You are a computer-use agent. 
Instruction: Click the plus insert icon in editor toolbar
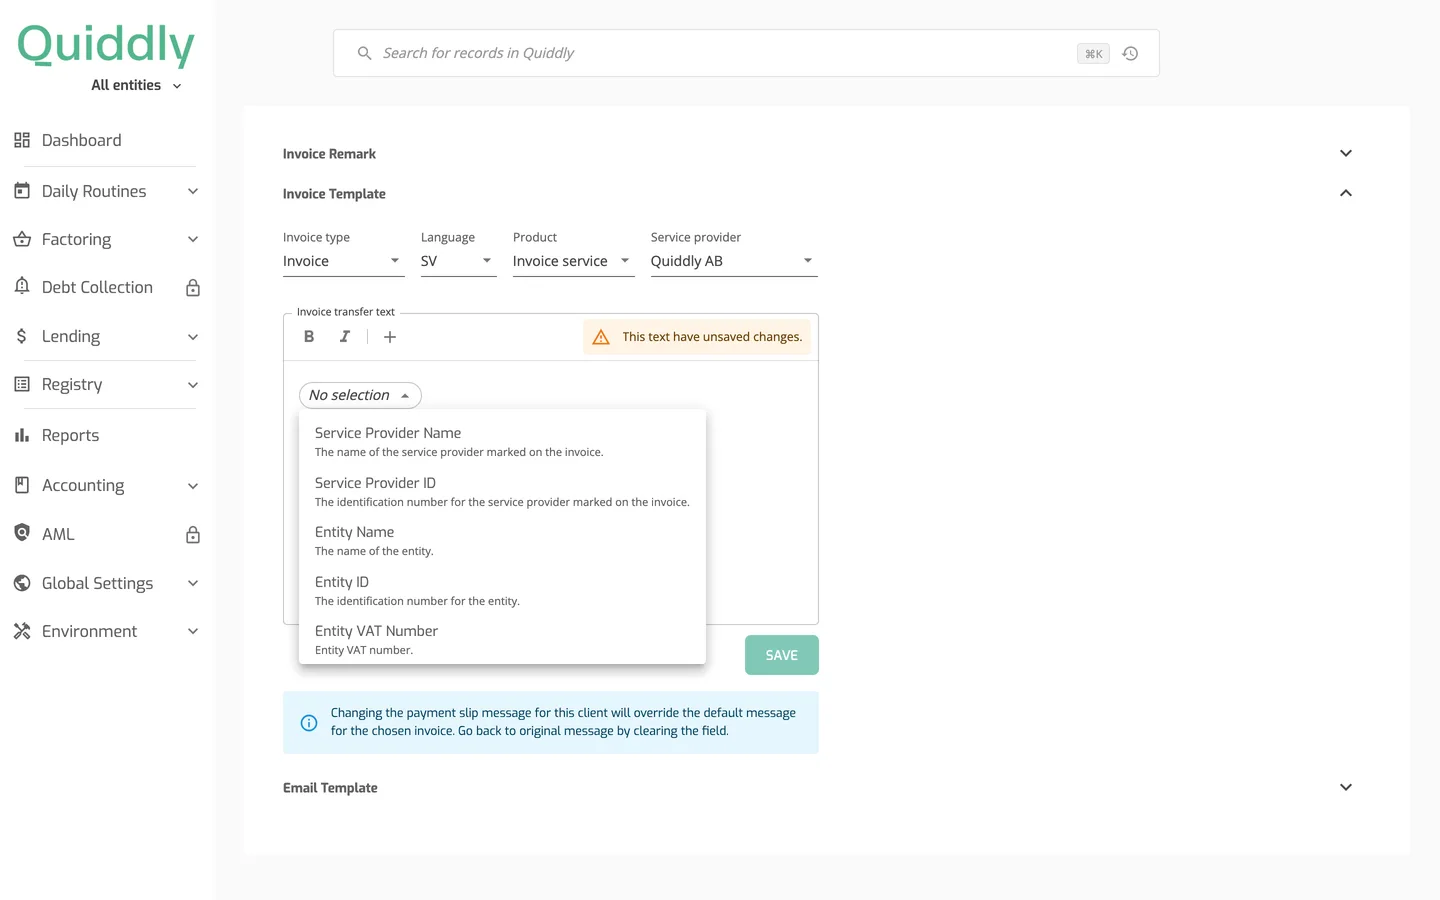coord(390,337)
